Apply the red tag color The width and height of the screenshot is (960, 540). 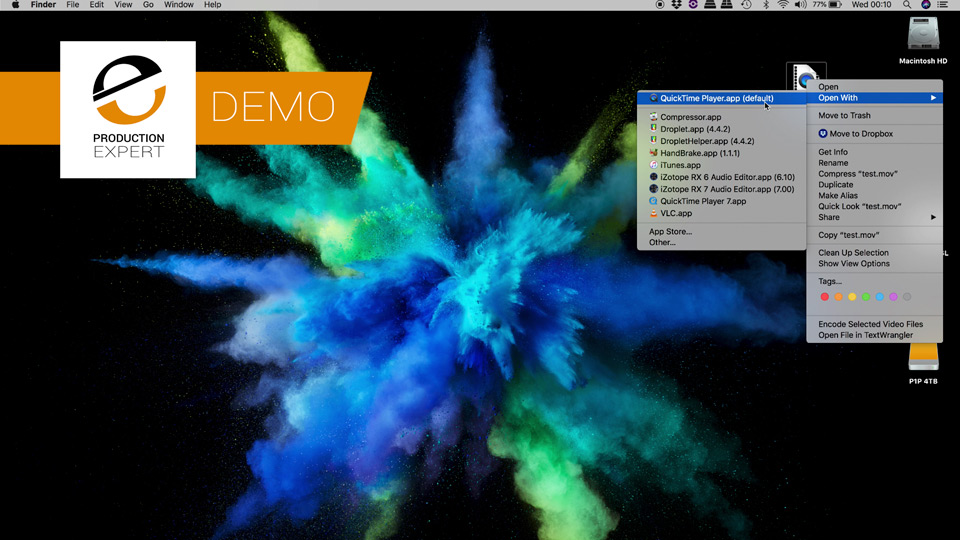(x=825, y=297)
